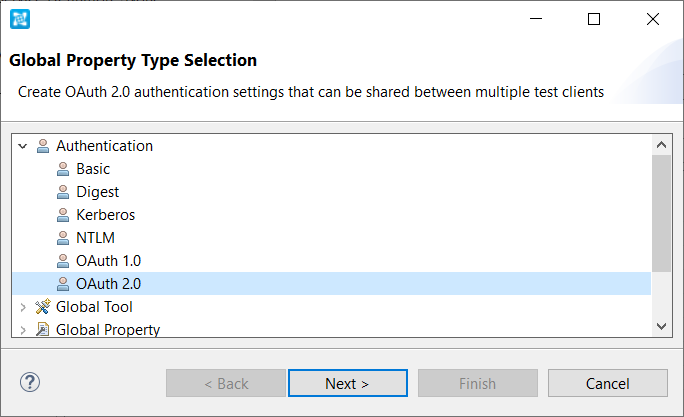The image size is (684, 417).
Task: Collapse the Authentication tree node
Action: [23, 146]
